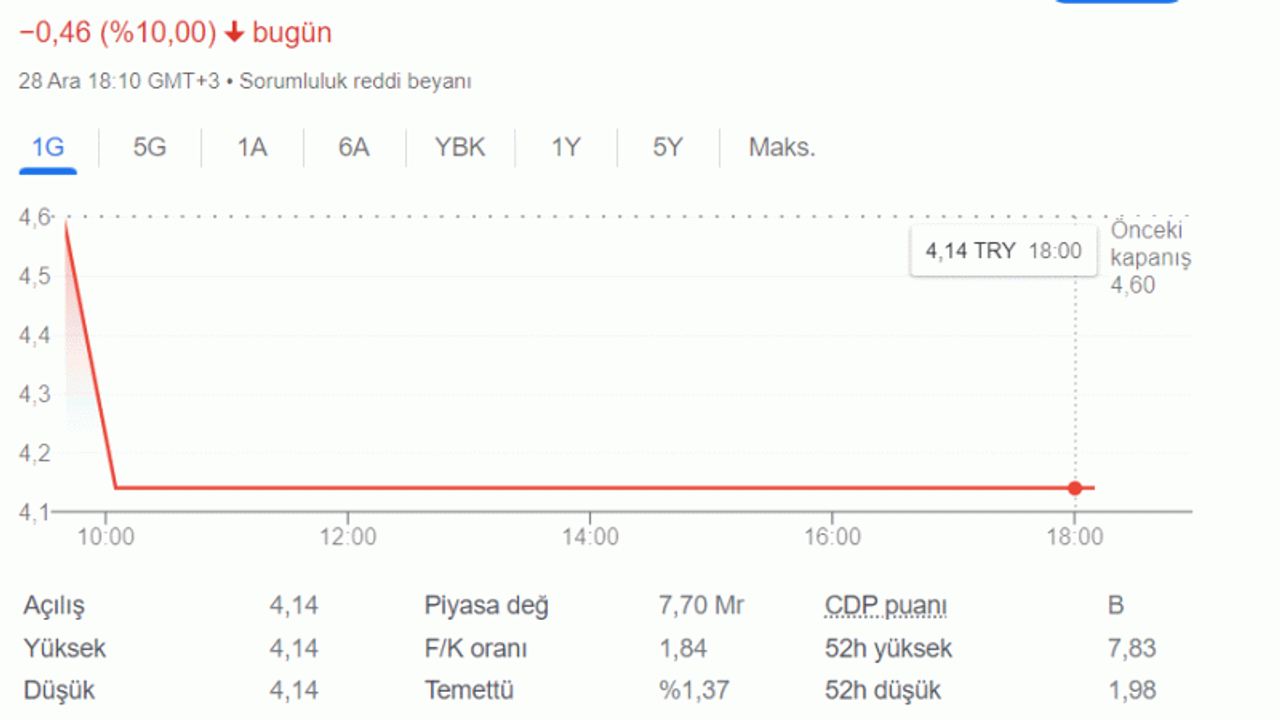
Task: Switch to the 1Y chart tab
Action: (x=566, y=148)
